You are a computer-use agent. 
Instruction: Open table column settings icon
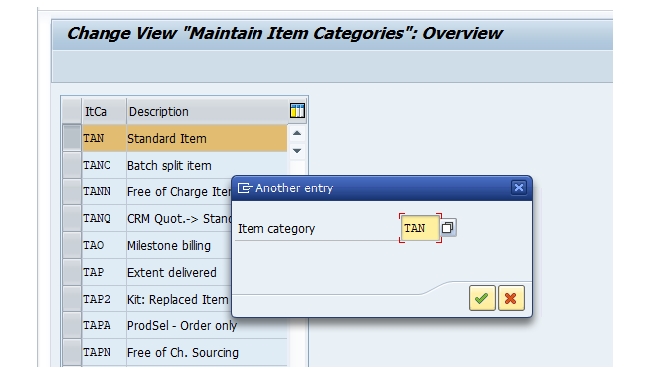[x=297, y=111]
